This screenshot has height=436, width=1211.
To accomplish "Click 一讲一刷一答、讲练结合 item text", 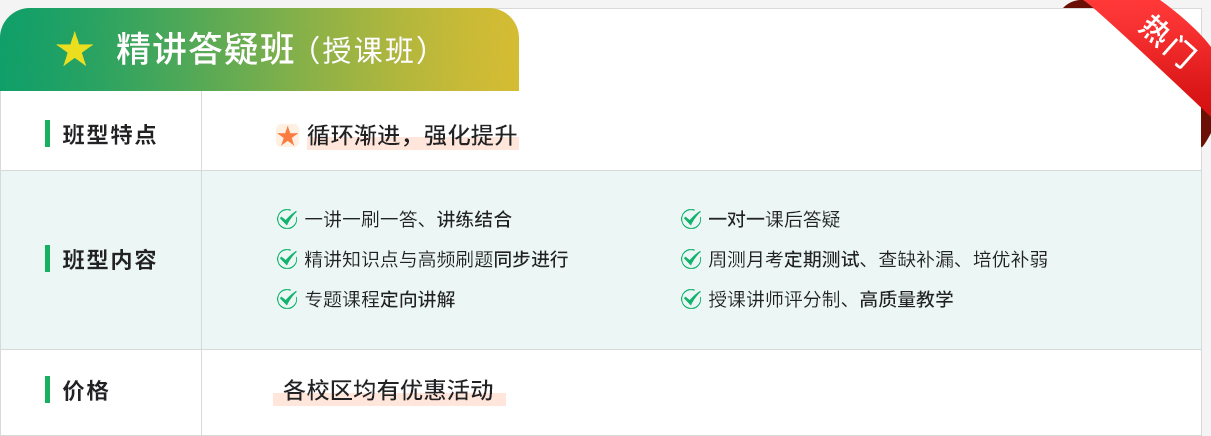I will coord(408,219).
